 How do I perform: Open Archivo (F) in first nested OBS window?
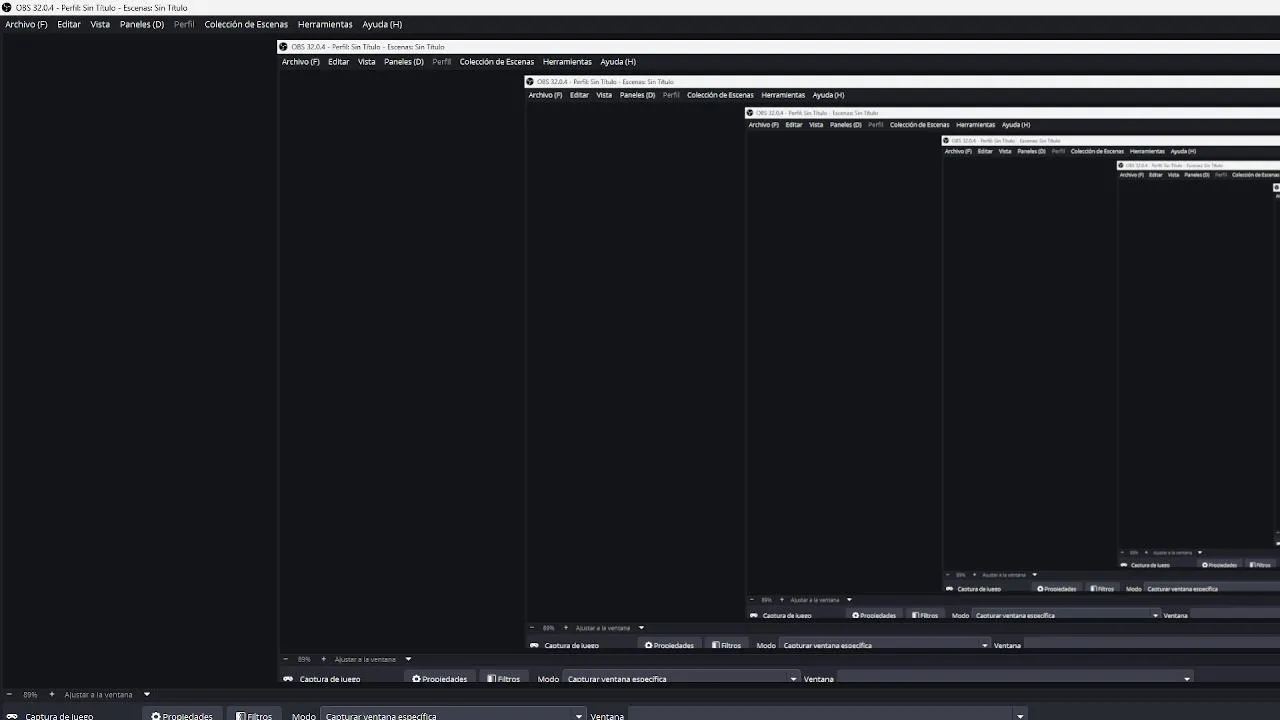[301, 62]
